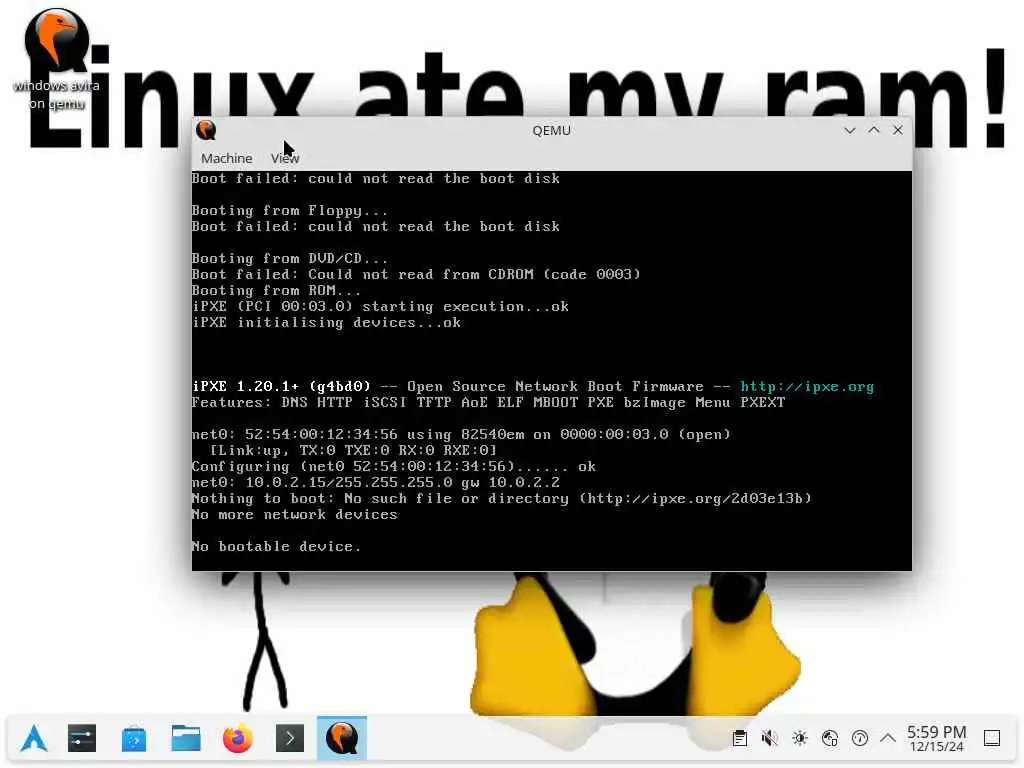Click the 'Features: DNS HTTP iSCSI' line
This screenshot has width=1024, height=768.
(x=488, y=402)
